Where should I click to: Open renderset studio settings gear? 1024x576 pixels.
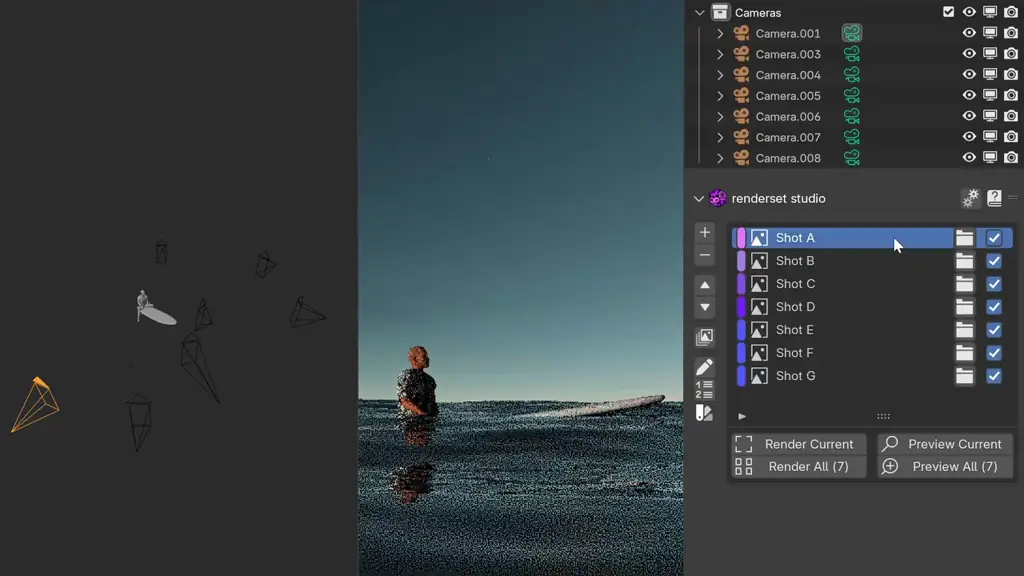970,198
